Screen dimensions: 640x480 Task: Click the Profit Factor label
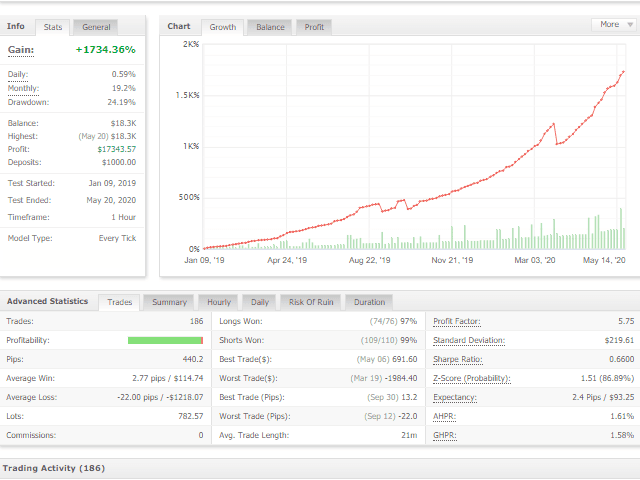click(459, 321)
